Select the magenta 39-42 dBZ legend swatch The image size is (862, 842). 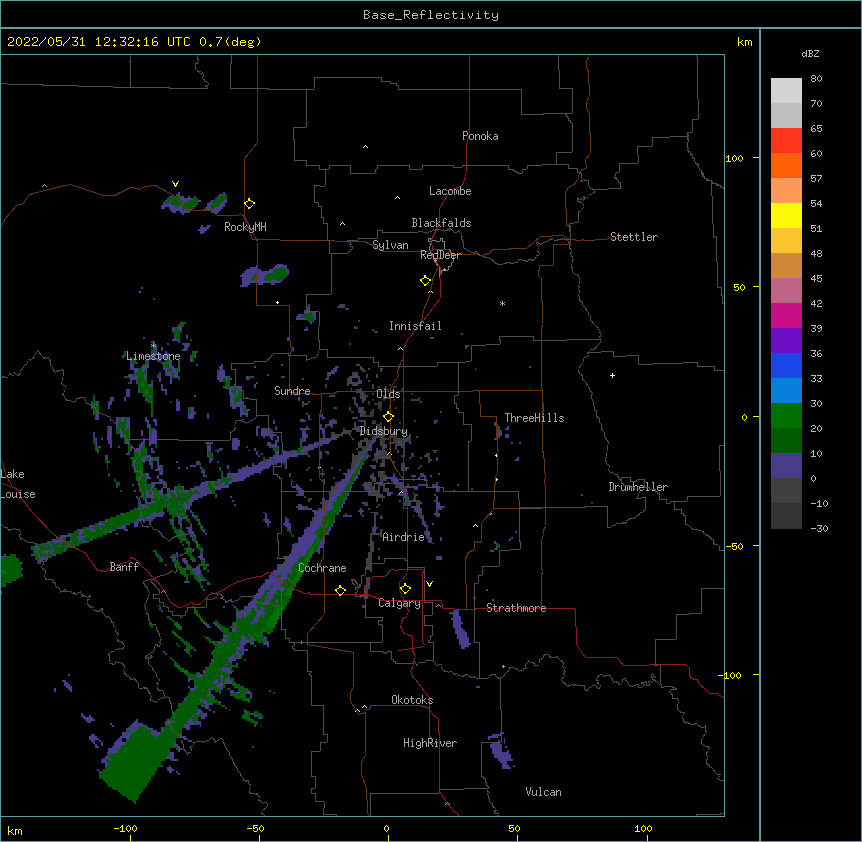786,315
